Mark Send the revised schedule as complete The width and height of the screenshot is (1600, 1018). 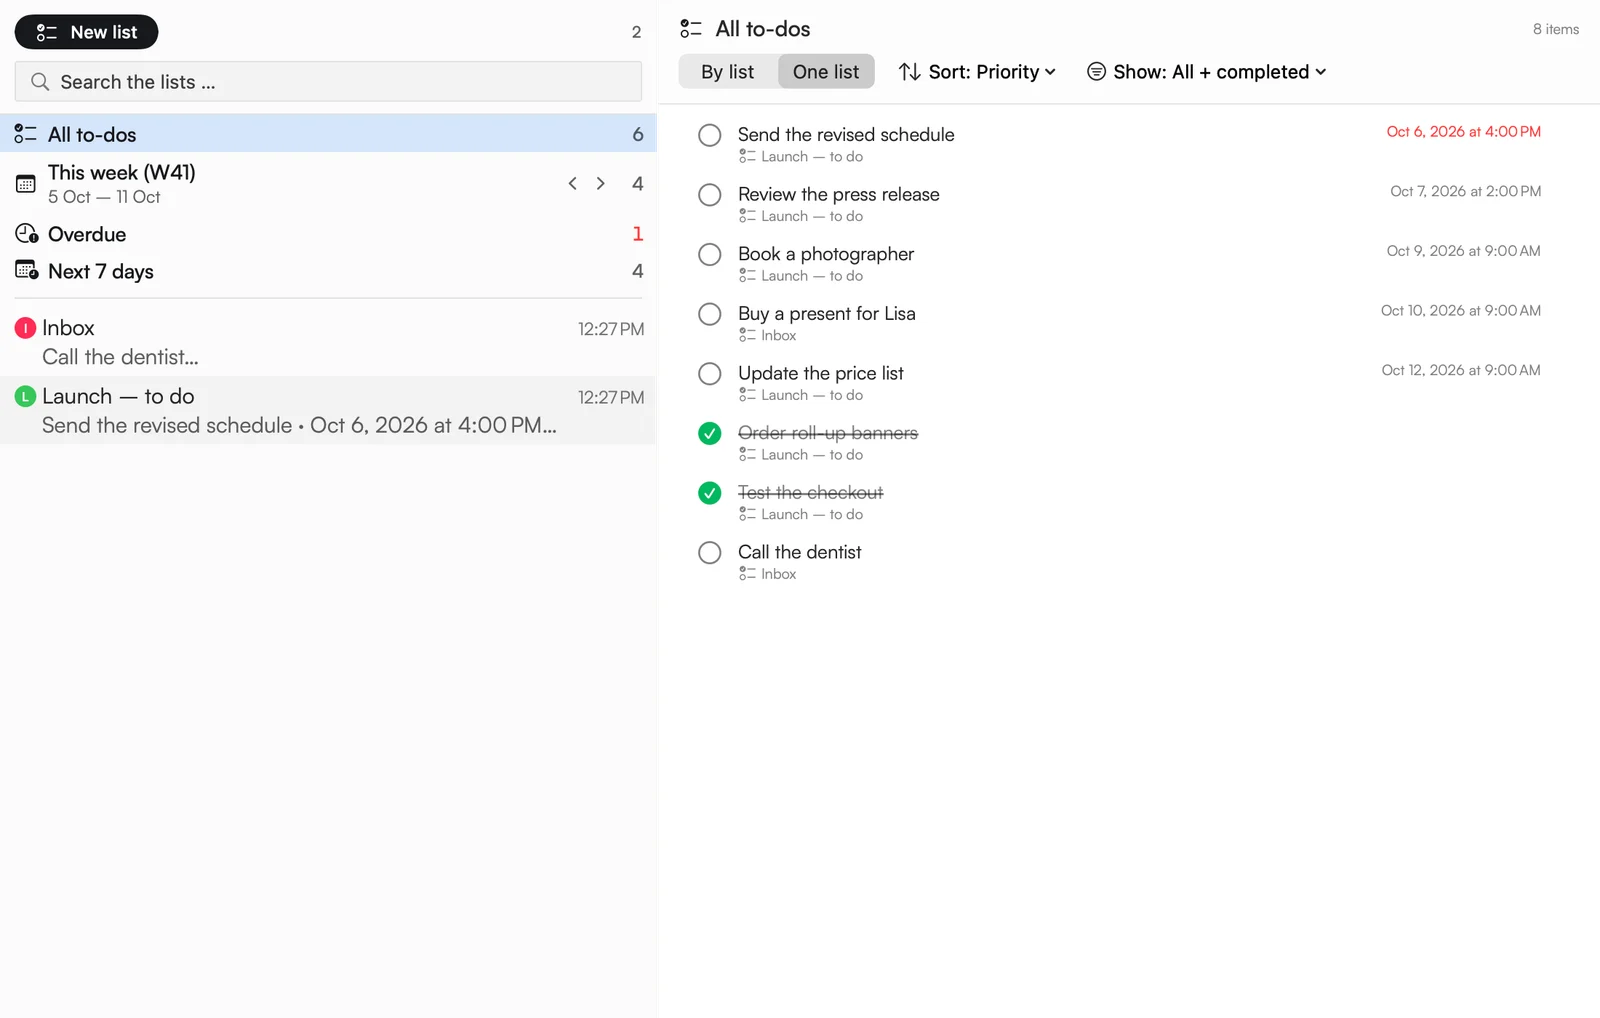[709, 135]
